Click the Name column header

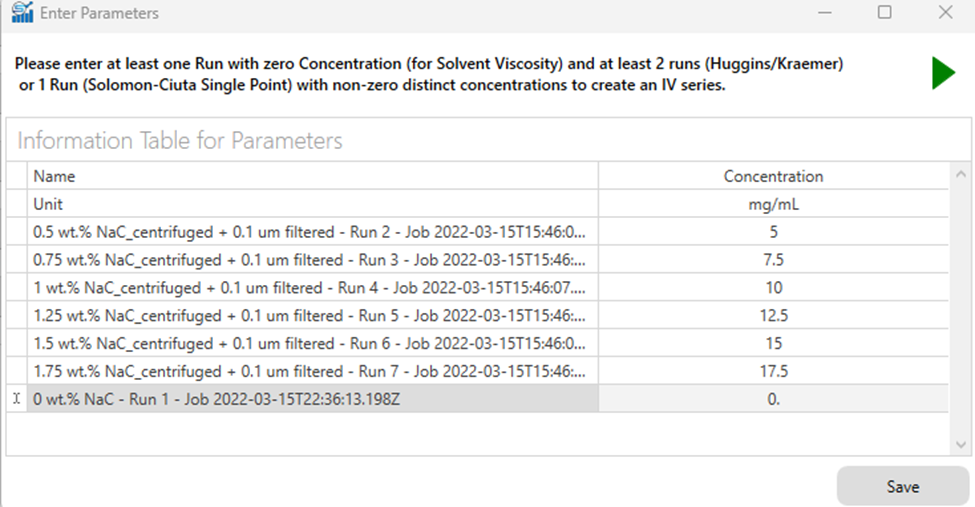(x=312, y=176)
